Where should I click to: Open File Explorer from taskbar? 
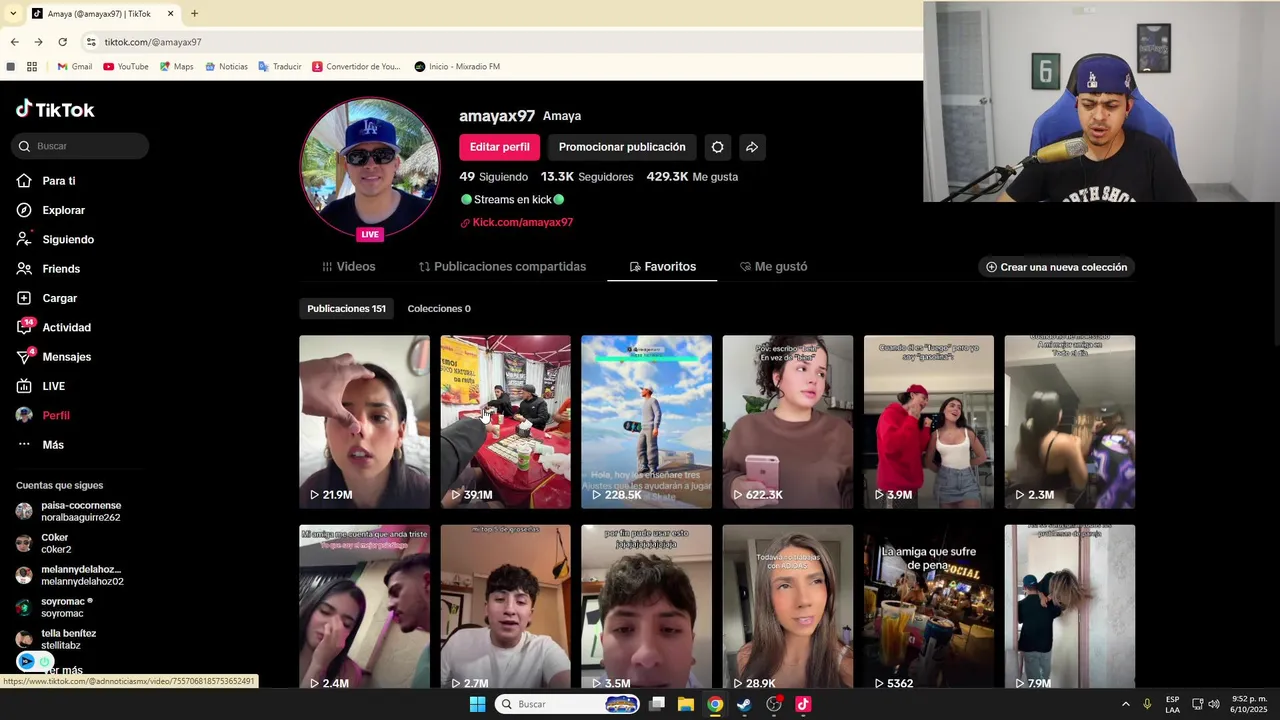(x=686, y=704)
